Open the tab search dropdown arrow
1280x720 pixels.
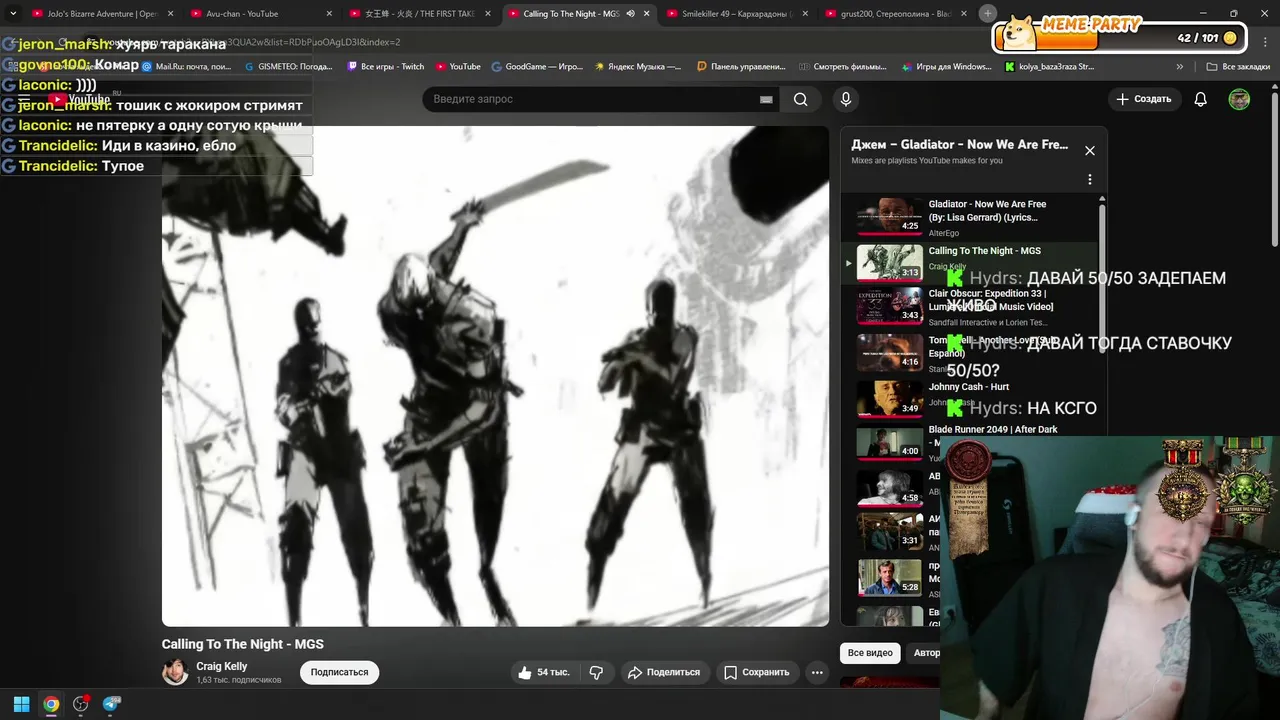(12, 13)
